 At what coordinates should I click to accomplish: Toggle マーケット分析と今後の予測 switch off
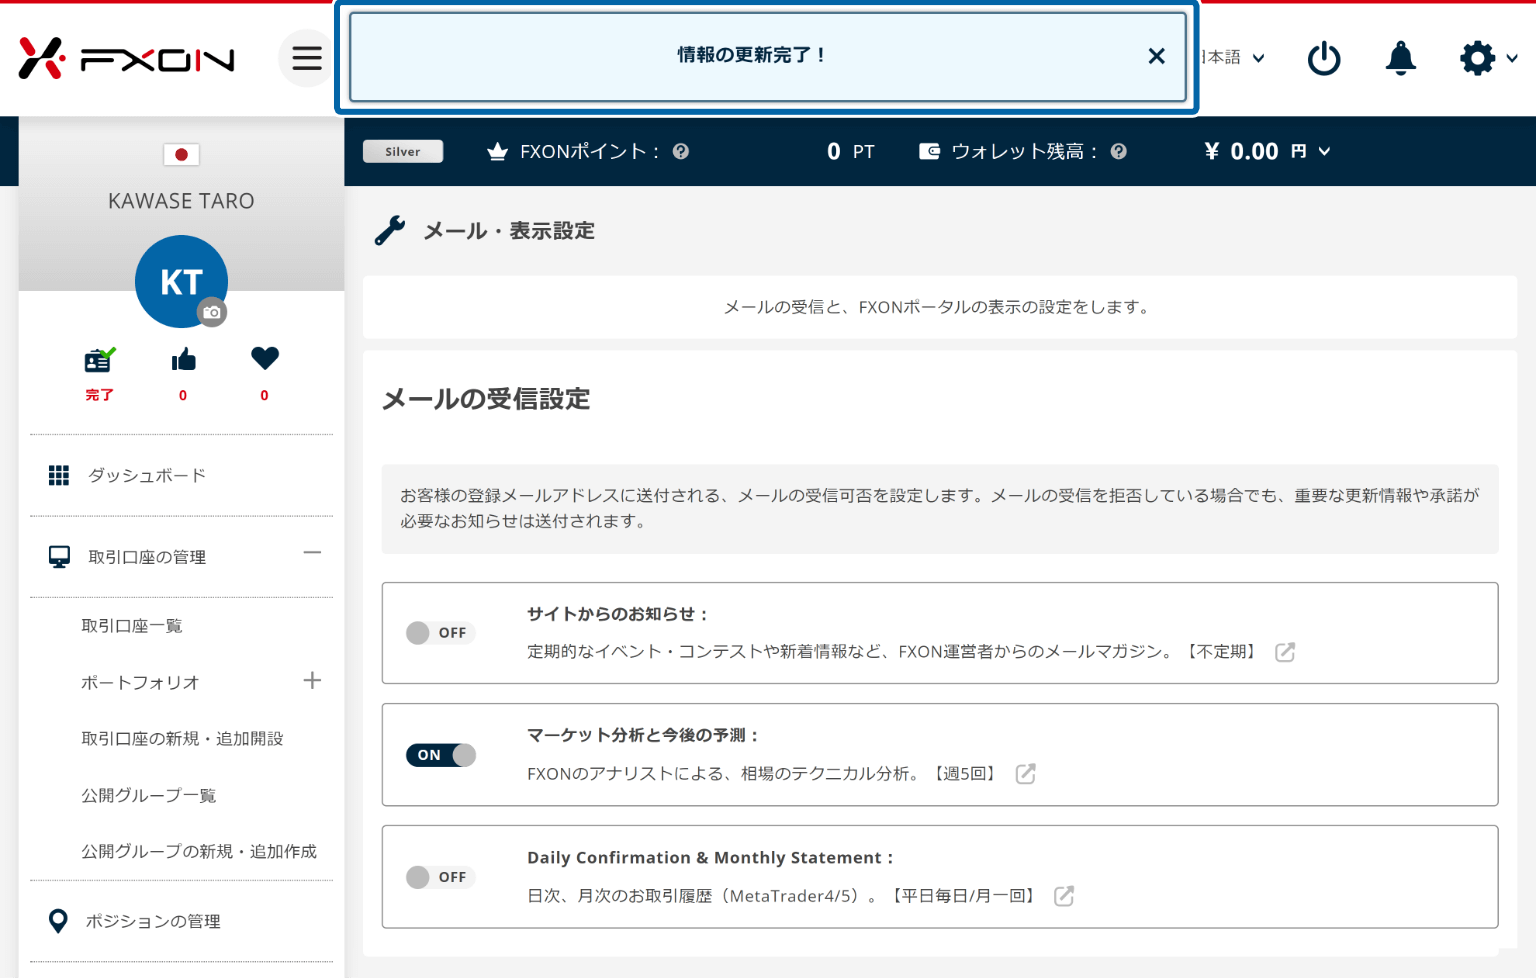(441, 755)
